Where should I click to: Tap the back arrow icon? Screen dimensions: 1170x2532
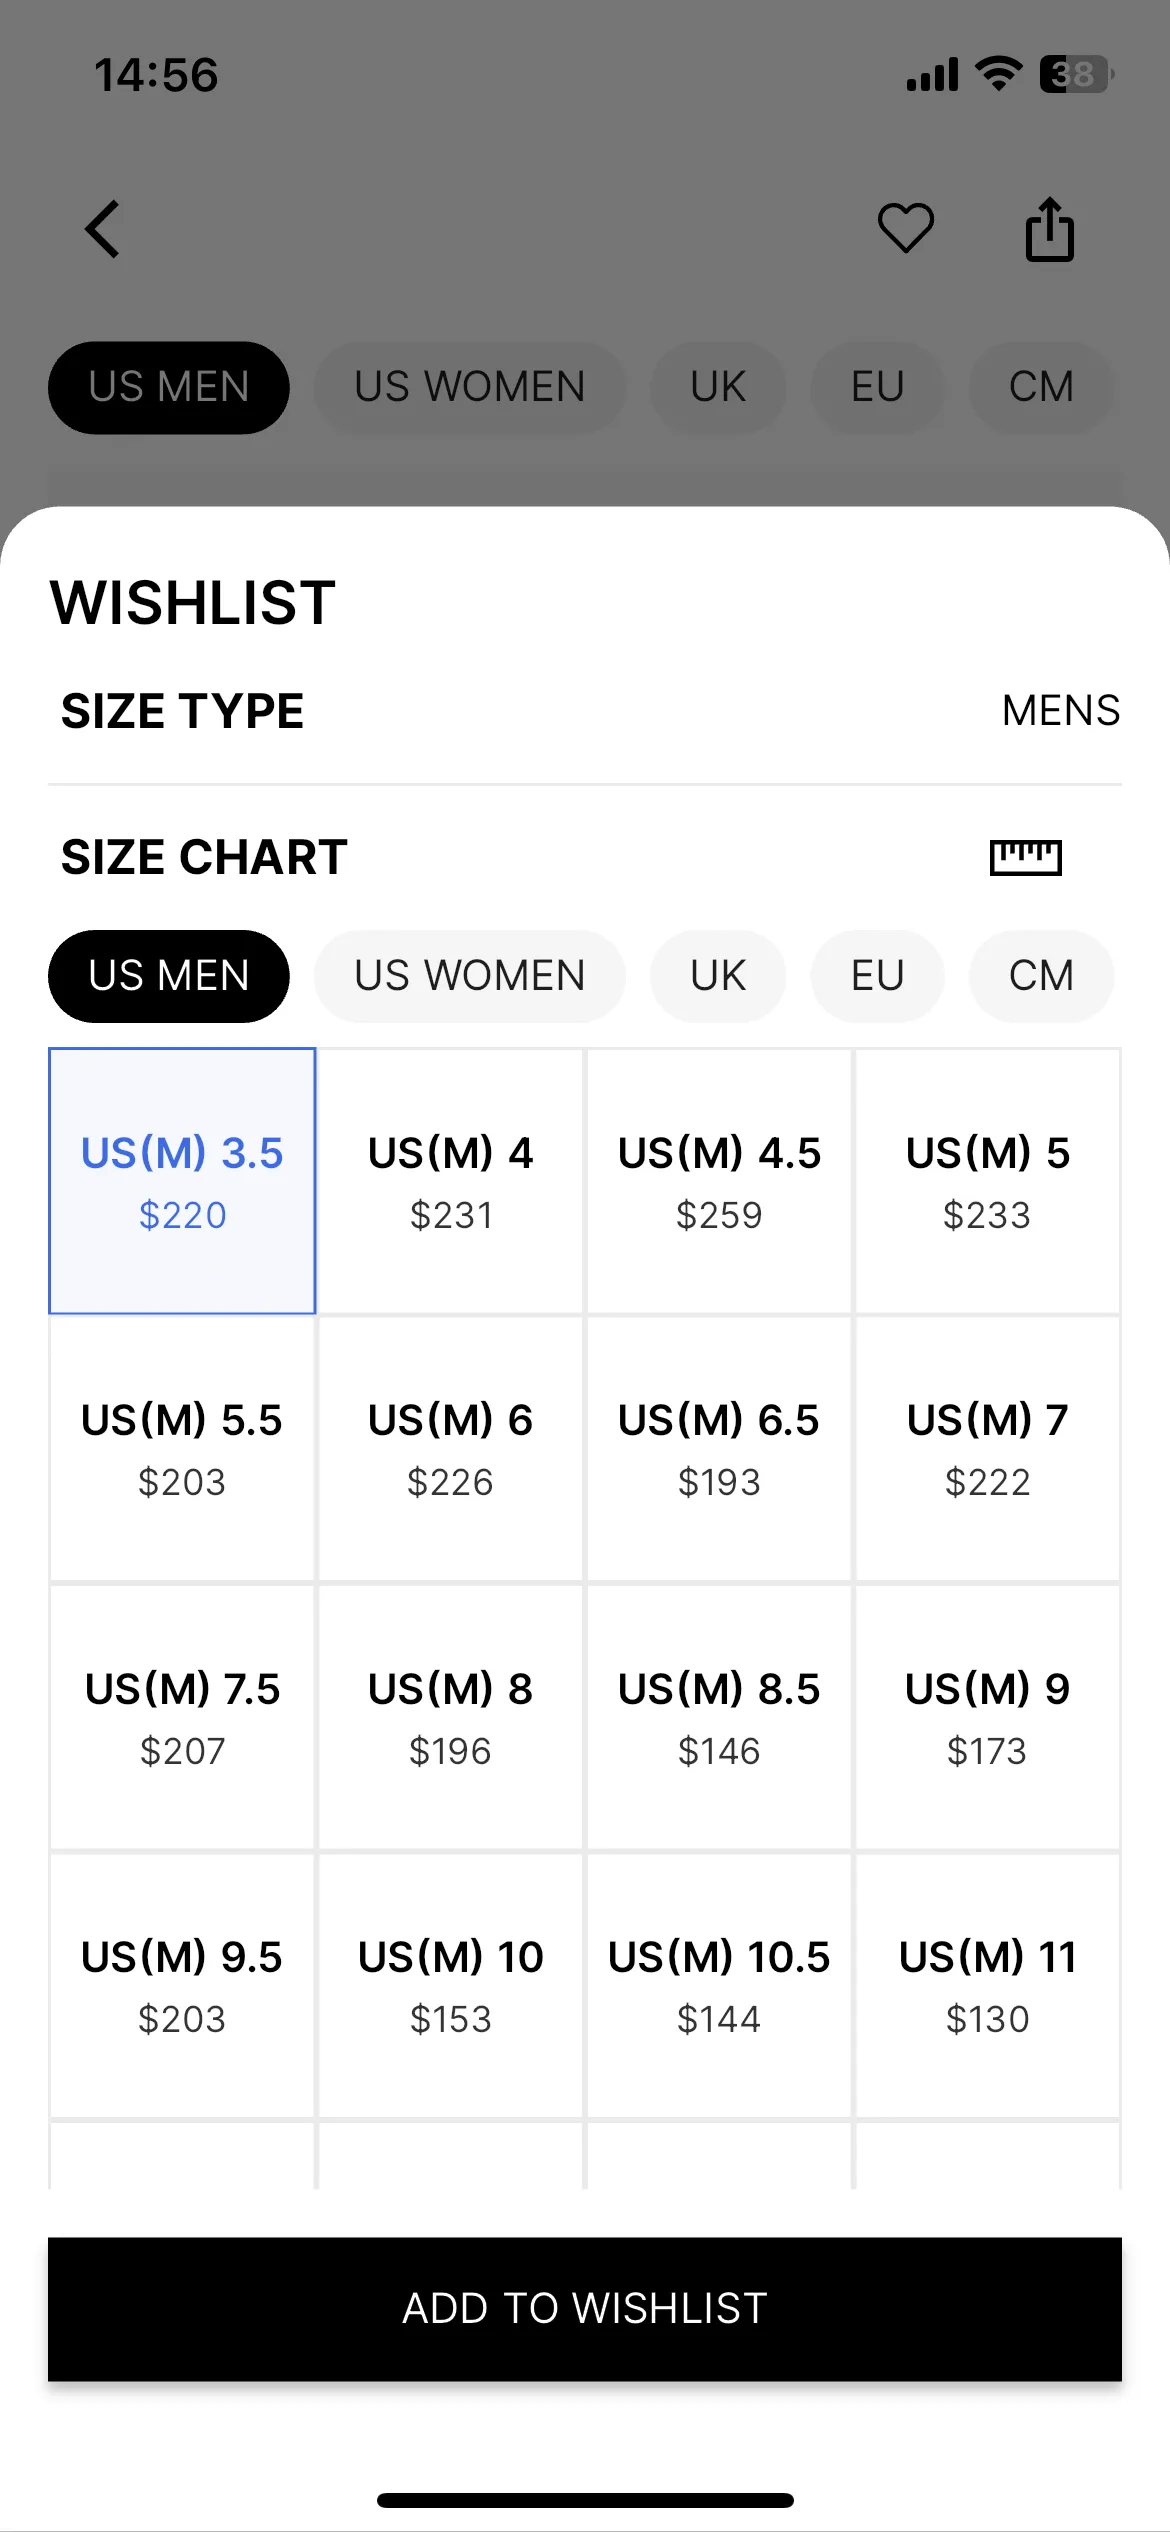(x=102, y=229)
